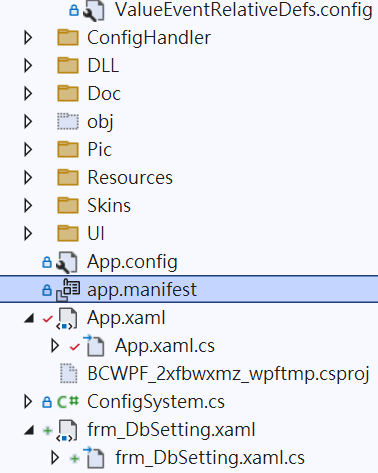Expand the Resources folder node
Viewport: 378px width, 473px height.
28,178
